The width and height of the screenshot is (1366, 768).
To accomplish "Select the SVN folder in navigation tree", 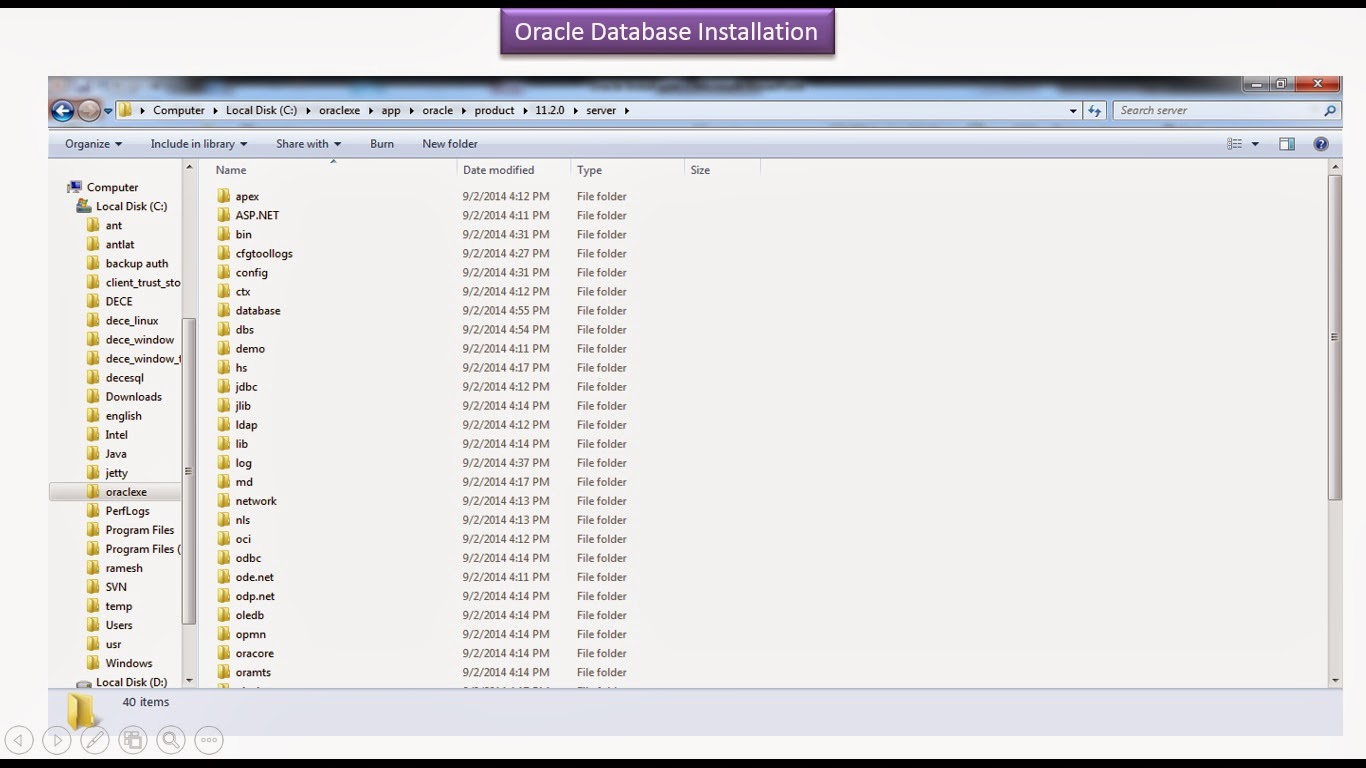I will (116, 587).
